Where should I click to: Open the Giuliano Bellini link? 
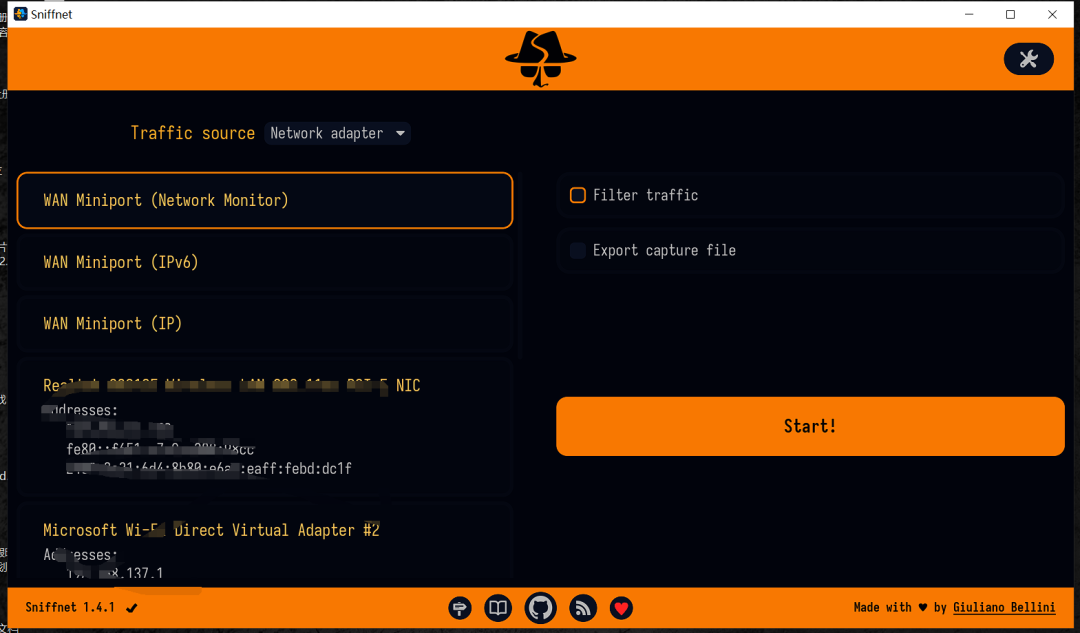[x=1004, y=608]
